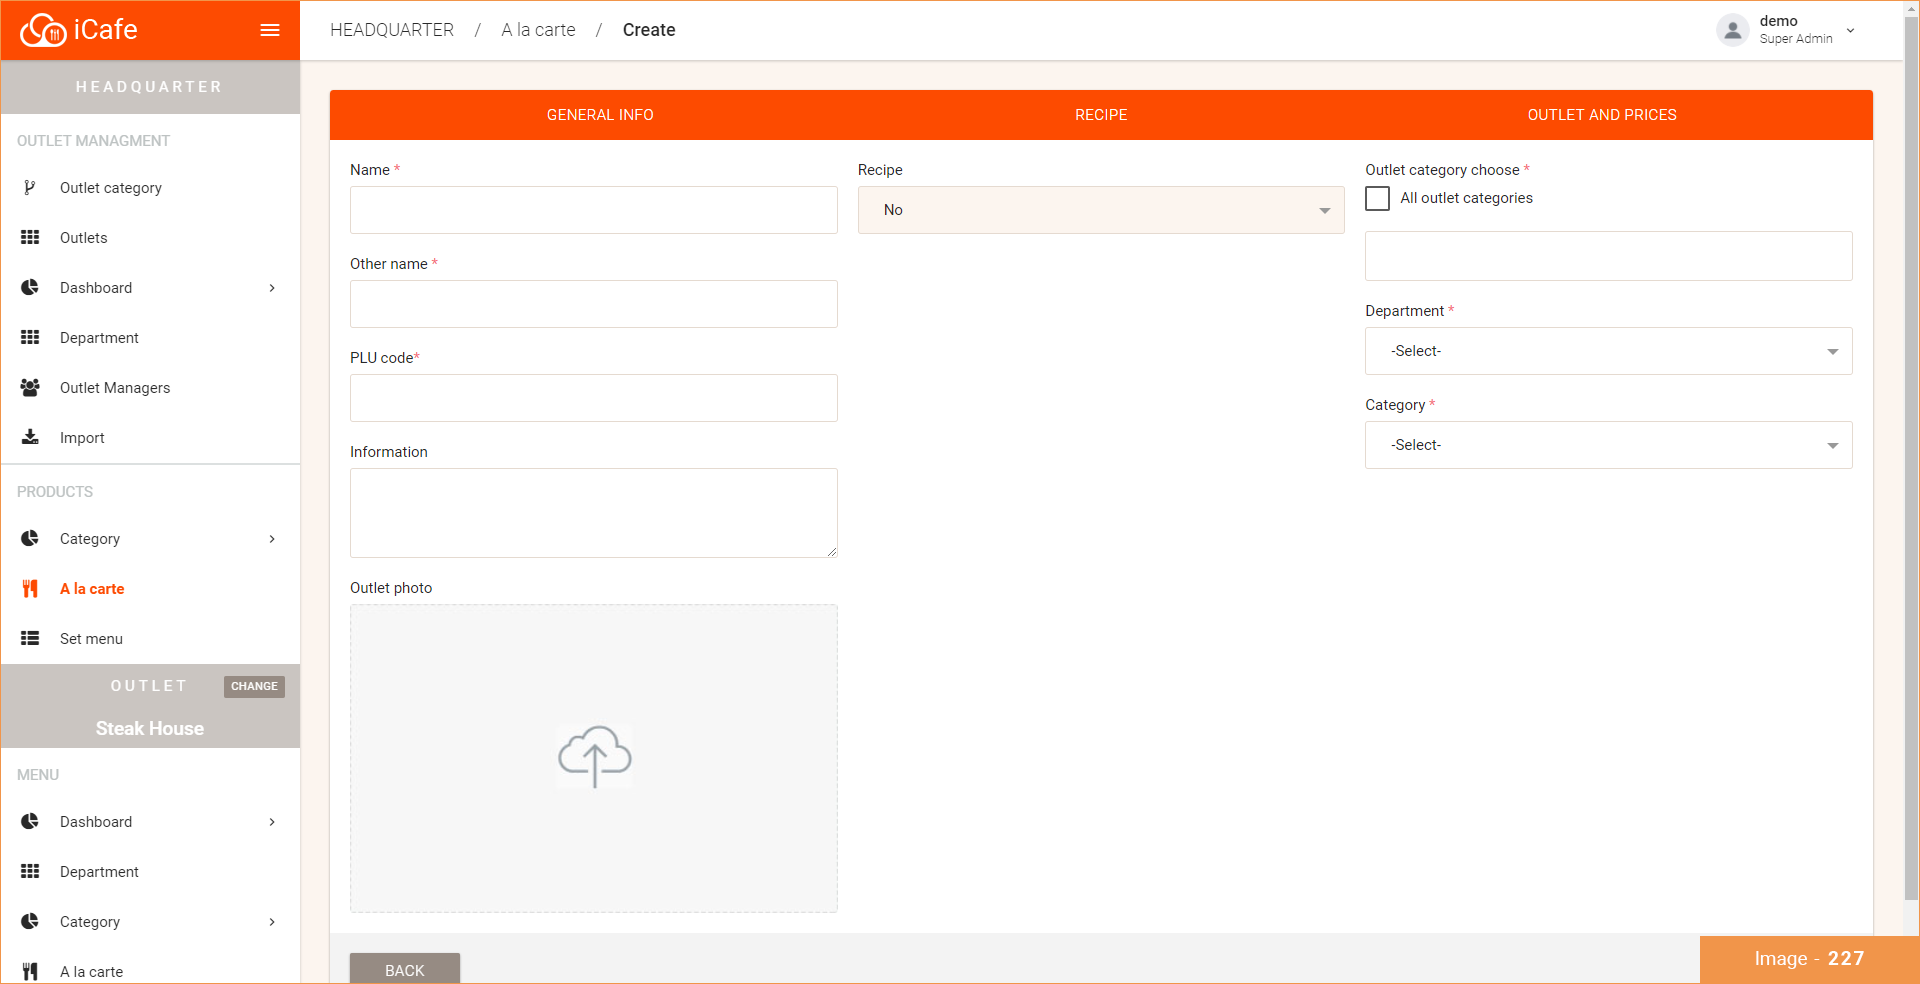The height and width of the screenshot is (984, 1920).
Task: Expand Category chevron under Products
Action: 272,539
